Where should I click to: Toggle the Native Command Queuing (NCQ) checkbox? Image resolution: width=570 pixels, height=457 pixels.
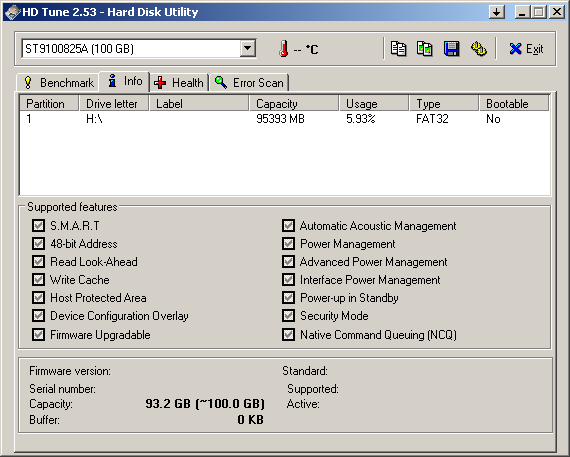point(288,334)
